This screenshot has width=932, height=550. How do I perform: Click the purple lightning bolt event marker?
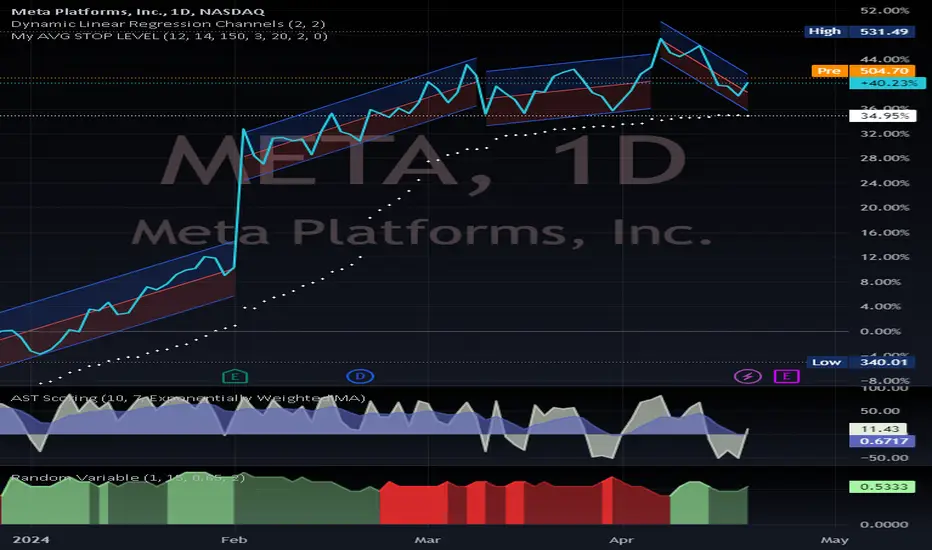pyautogui.click(x=748, y=376)
